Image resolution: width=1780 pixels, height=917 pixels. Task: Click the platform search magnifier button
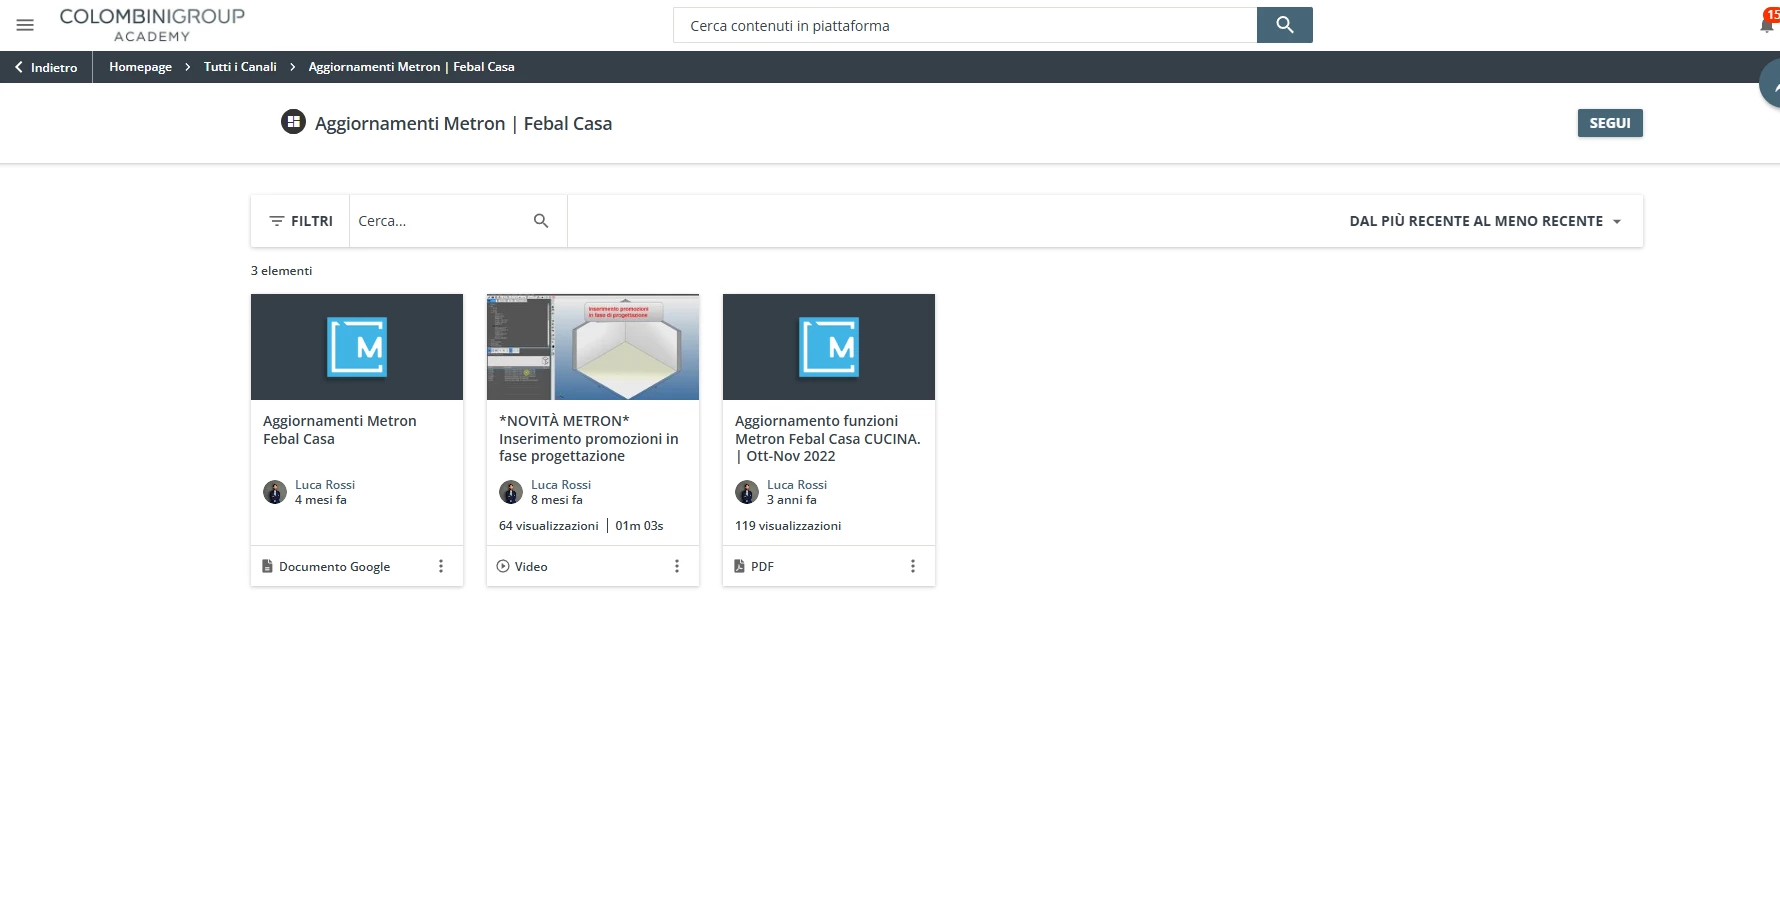(x=1284, y=25)
